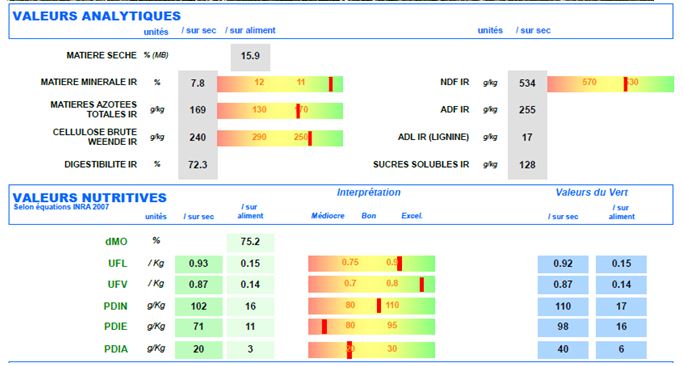Image resolution: width=683 pixels, height=366 pixels.
Task: Click the Matière Sèche value 15.9 cell
Action: click(250, 57)
